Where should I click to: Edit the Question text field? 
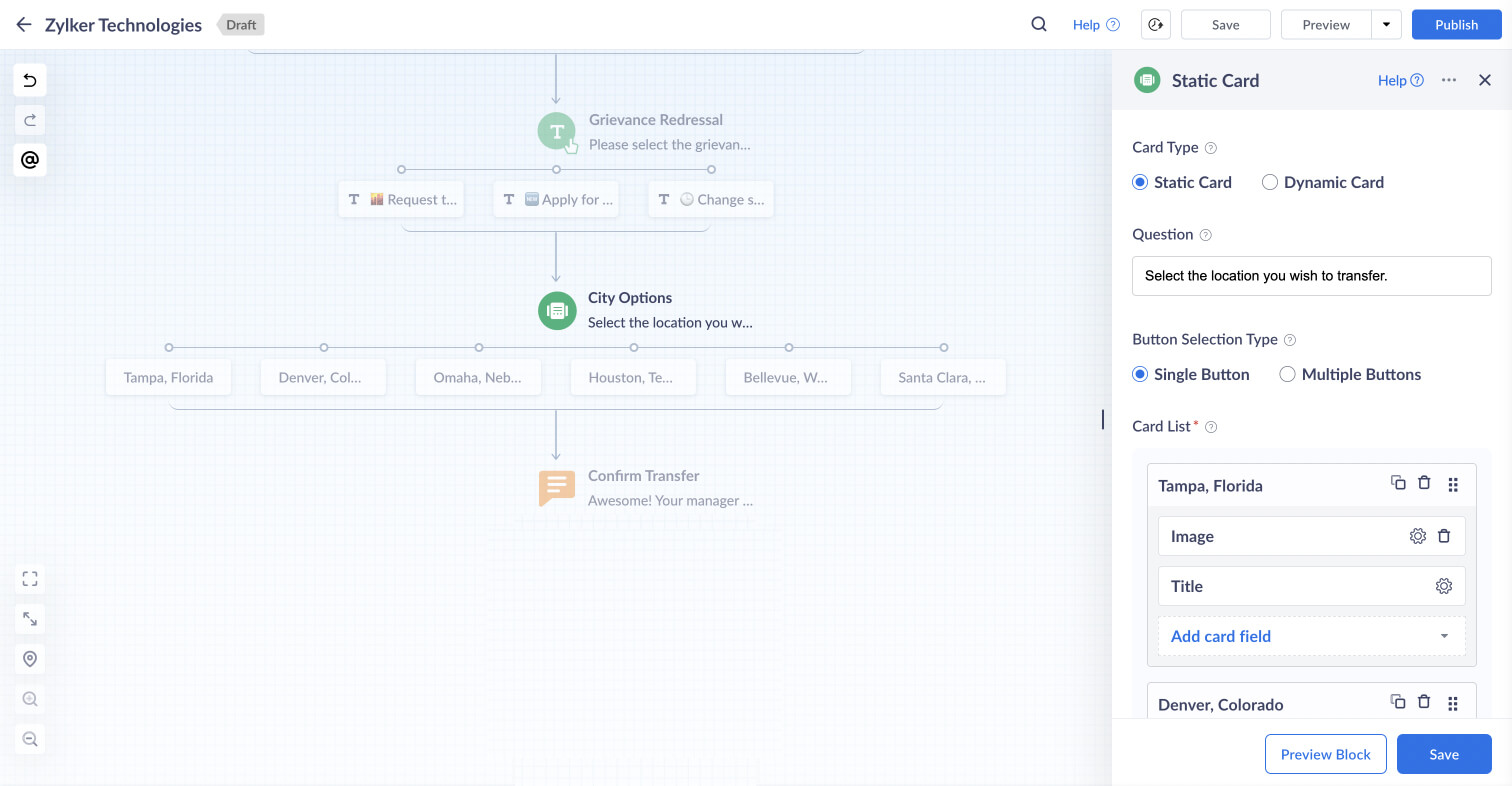point(1312,276)
